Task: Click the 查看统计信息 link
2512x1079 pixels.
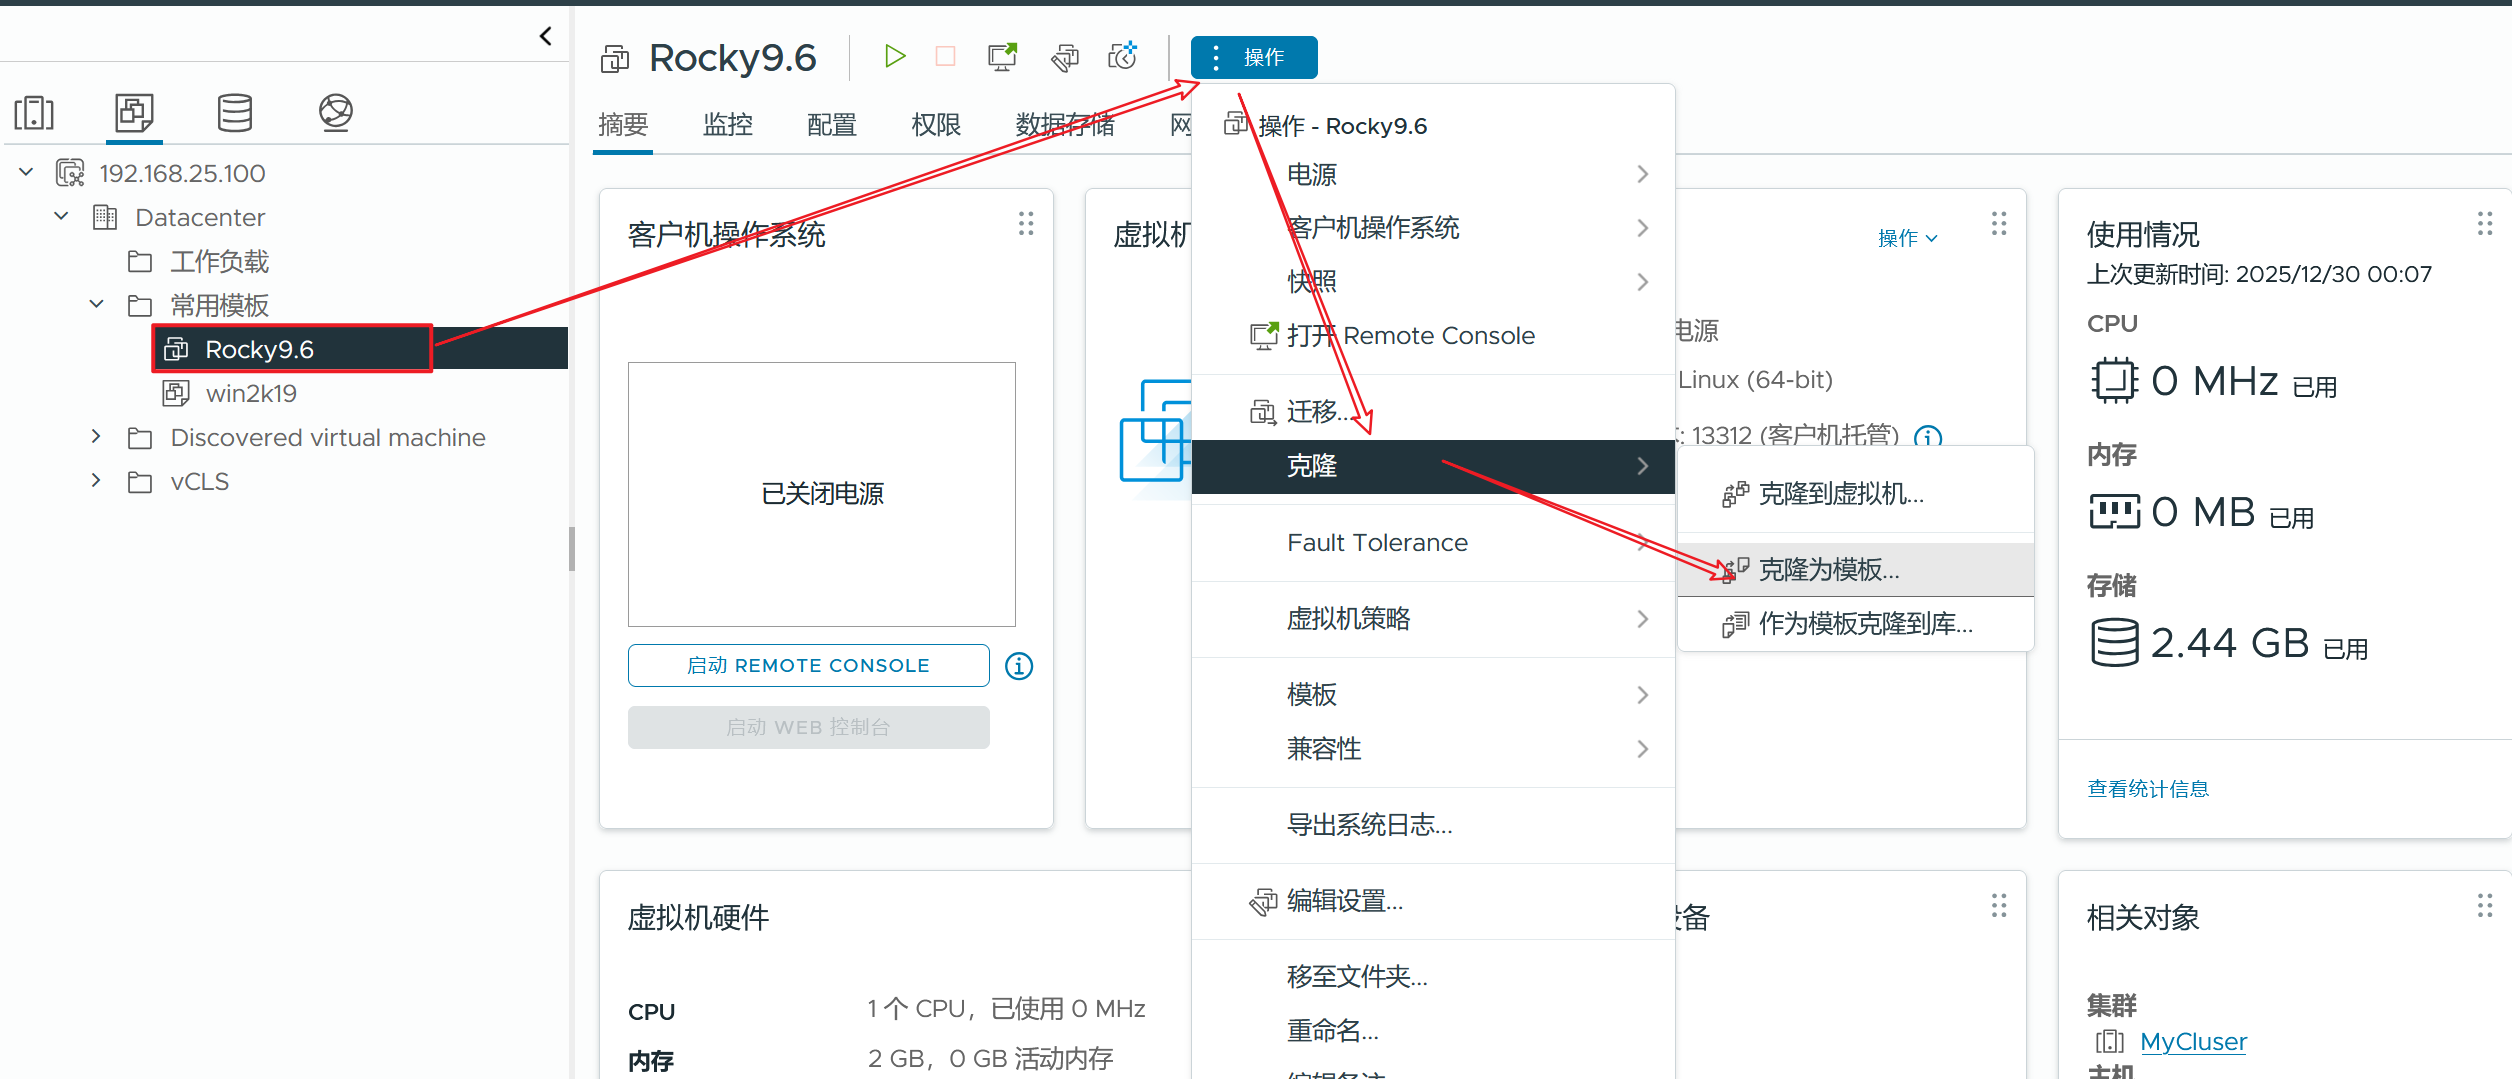Action: coord(2148,789)
